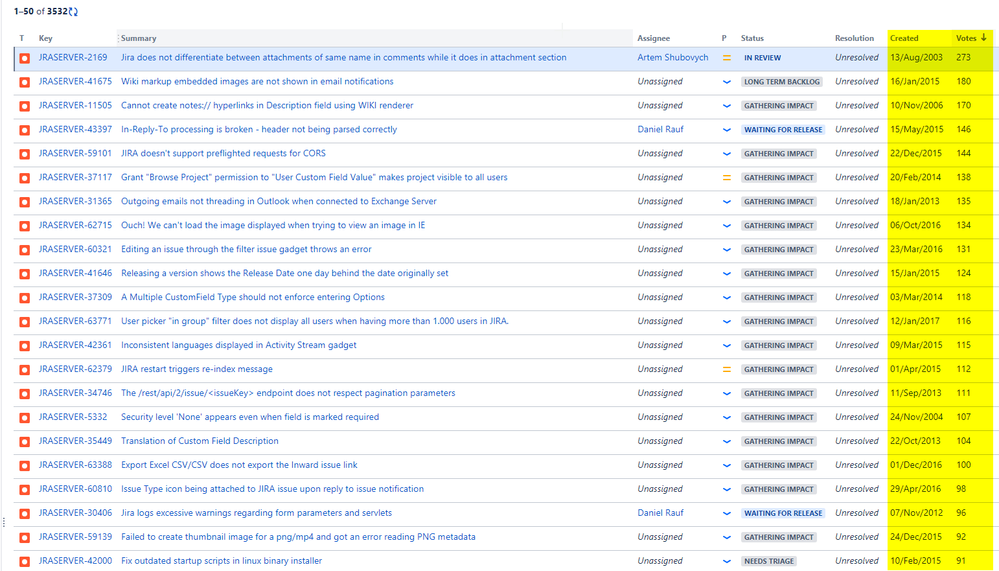Open issue key JRASERVER-30406

point(75,513)
